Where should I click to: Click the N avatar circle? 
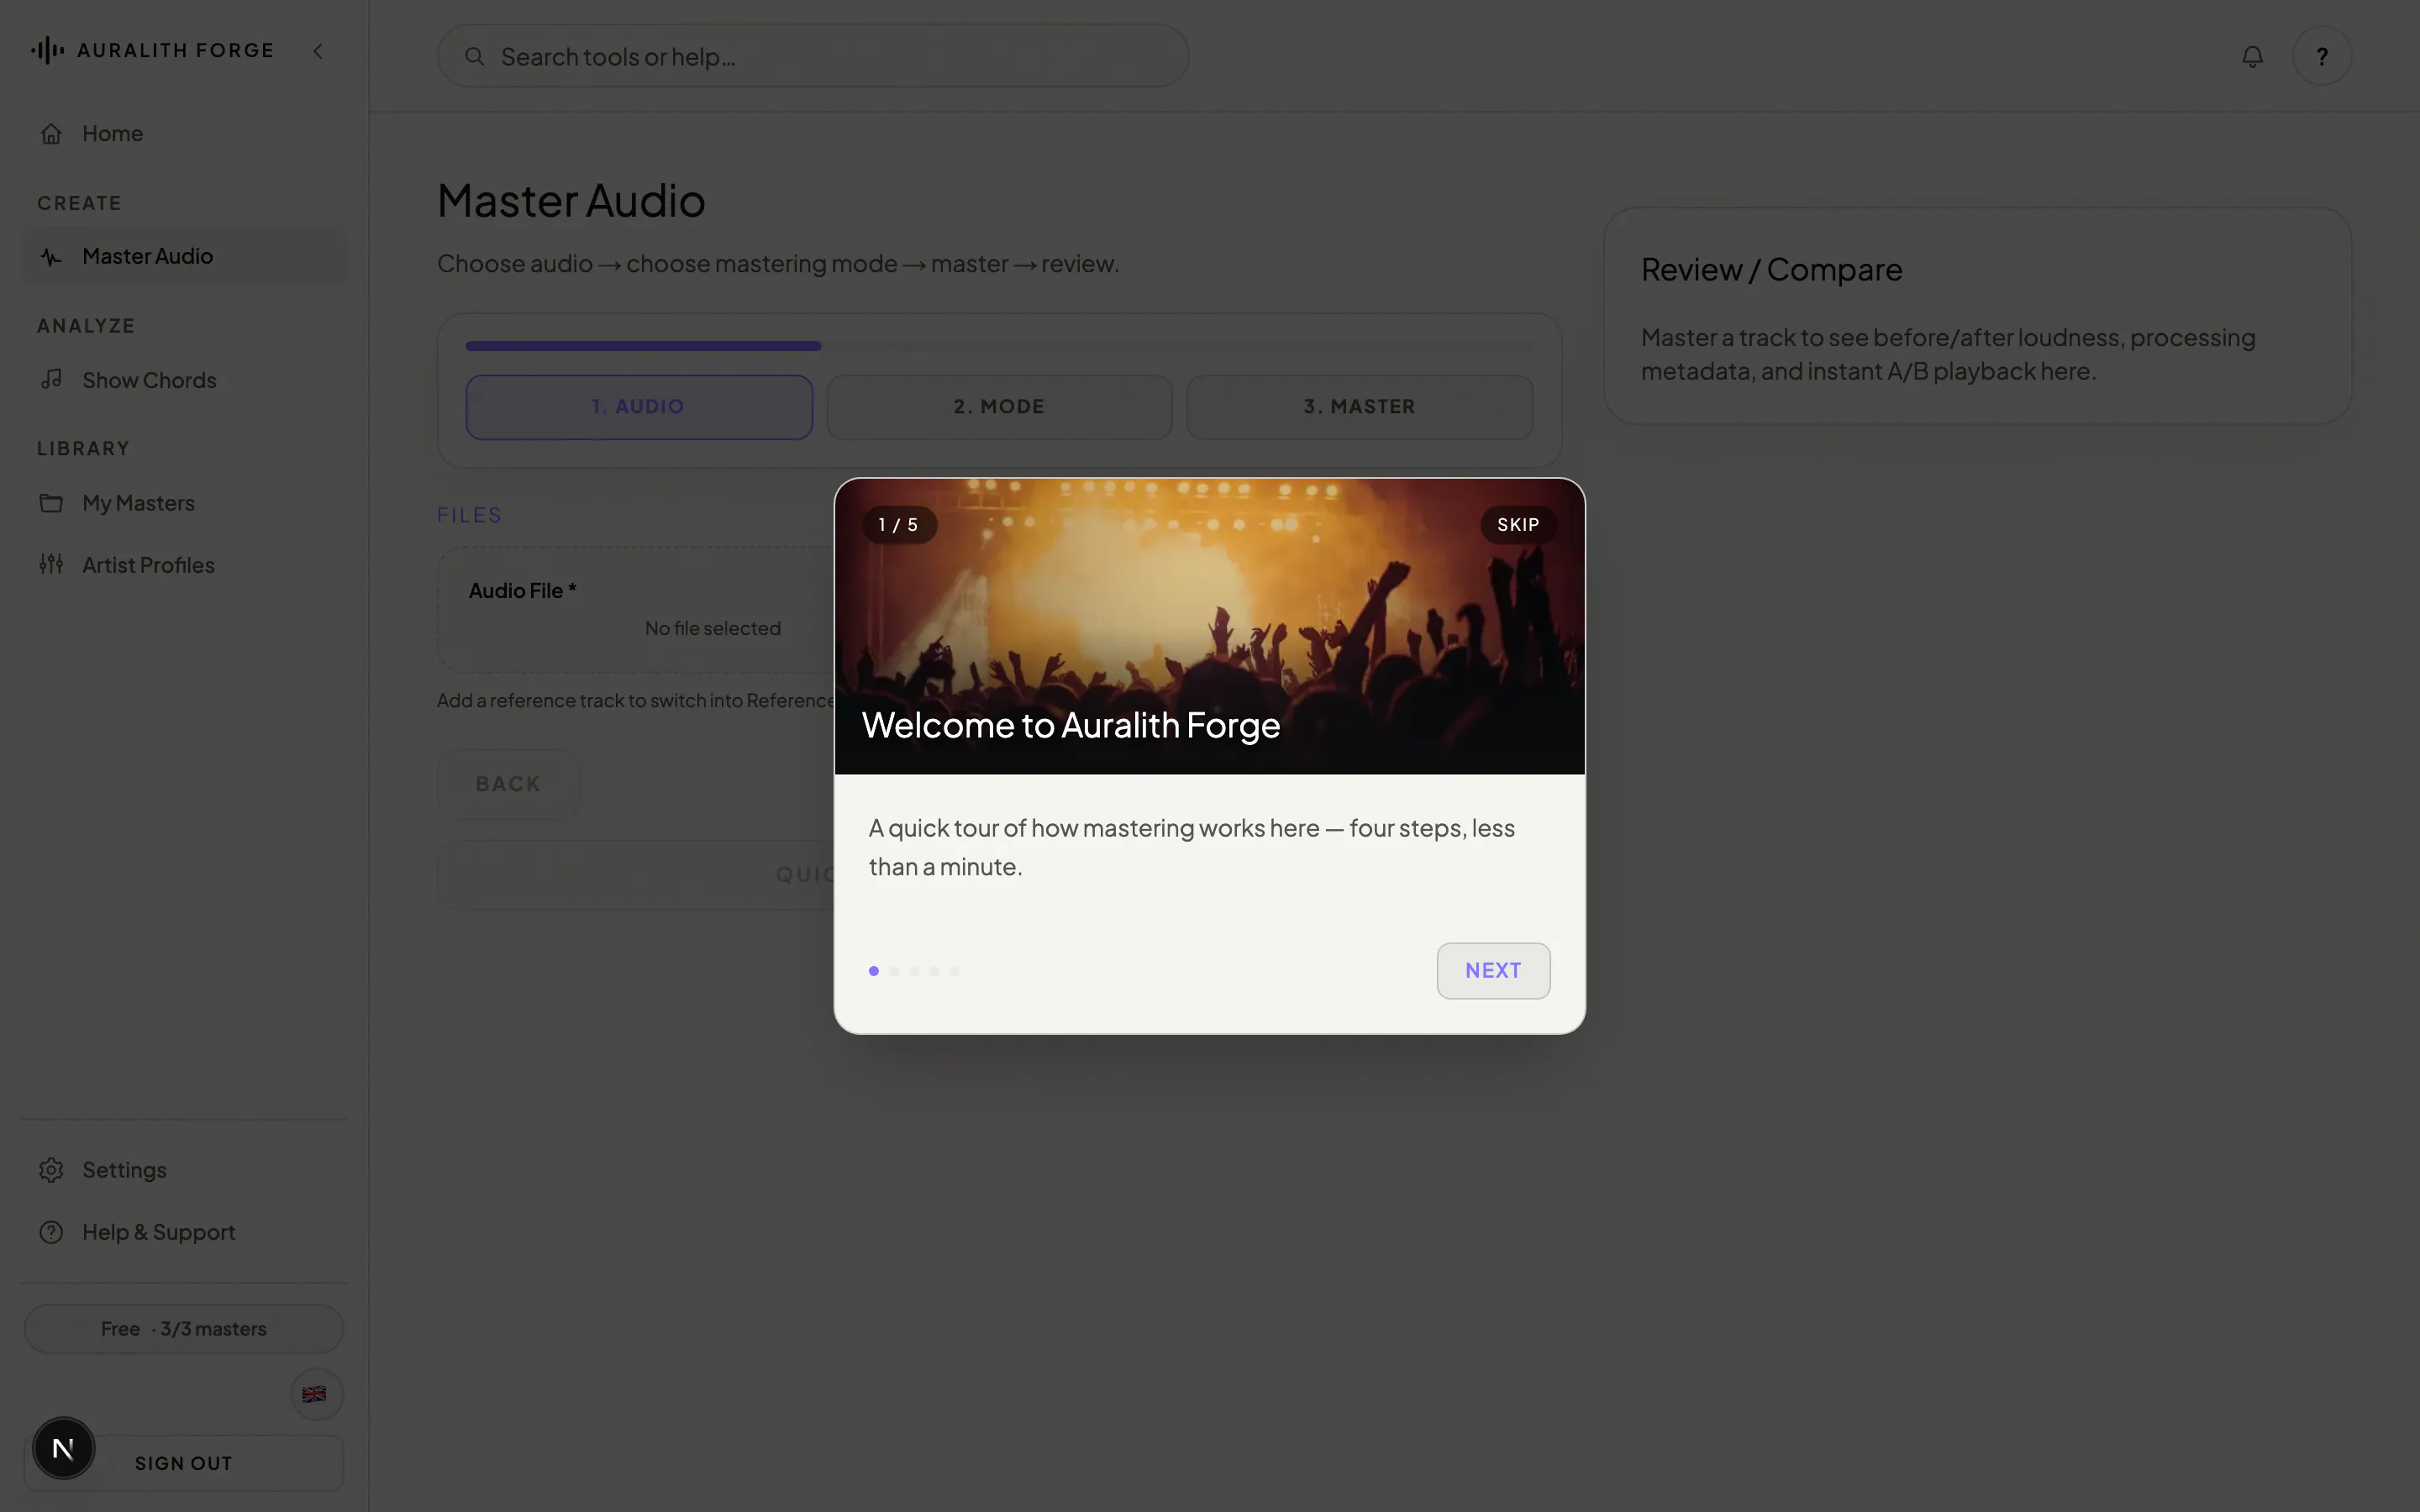pos(63,1448)
